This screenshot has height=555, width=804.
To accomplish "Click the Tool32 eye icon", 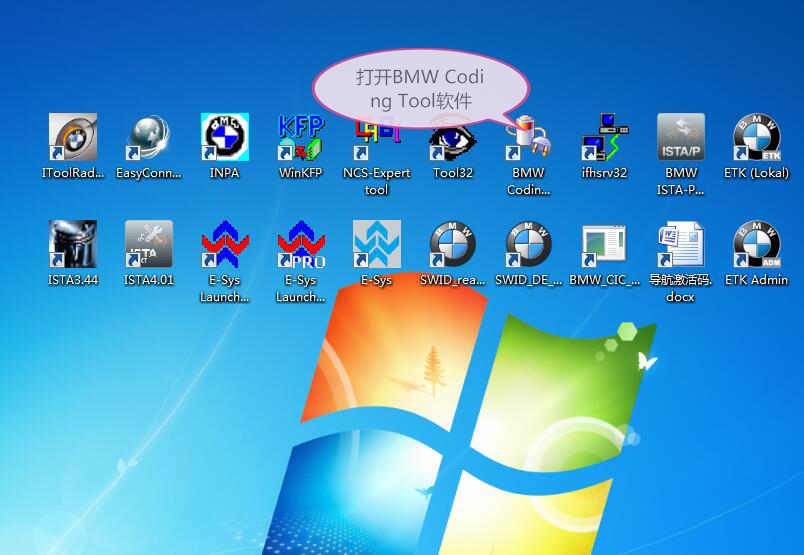I will pos(453,138).
